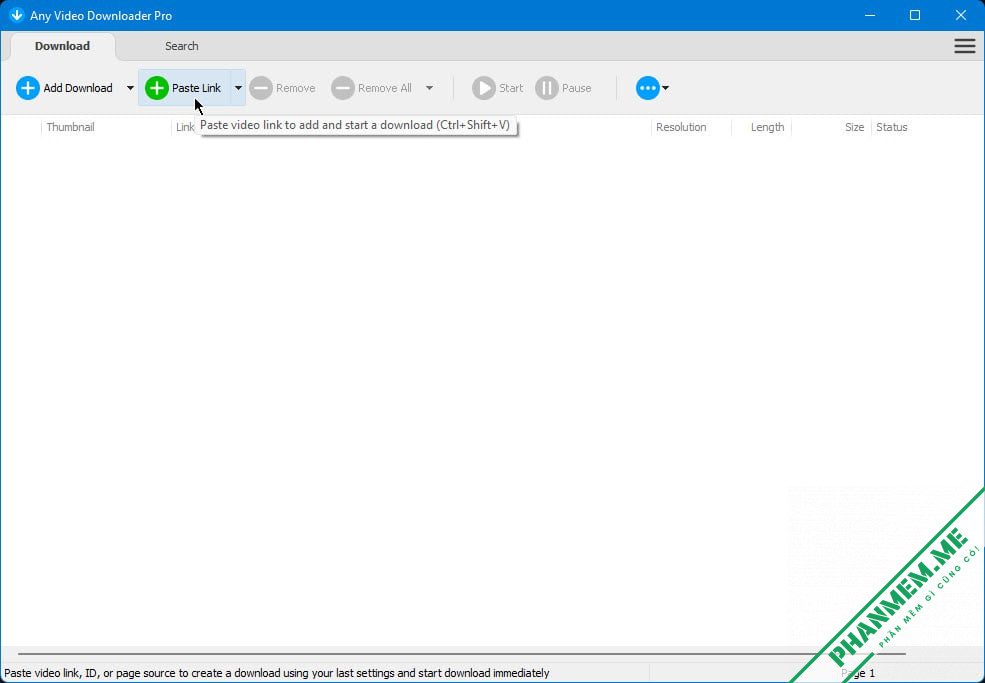Click the horizontal scrollbar at list bottom
This screenshot has height=683, width=985.
click(462, 654)
